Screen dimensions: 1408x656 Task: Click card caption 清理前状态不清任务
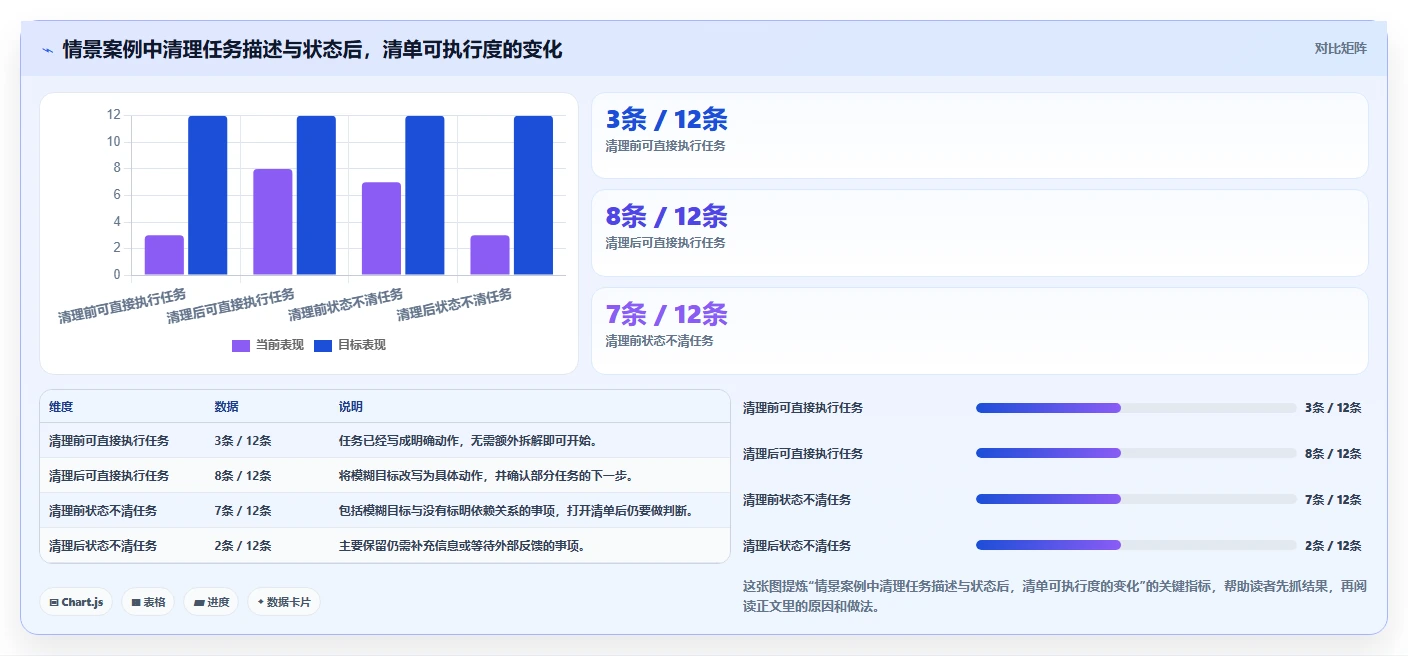[659, 341]
